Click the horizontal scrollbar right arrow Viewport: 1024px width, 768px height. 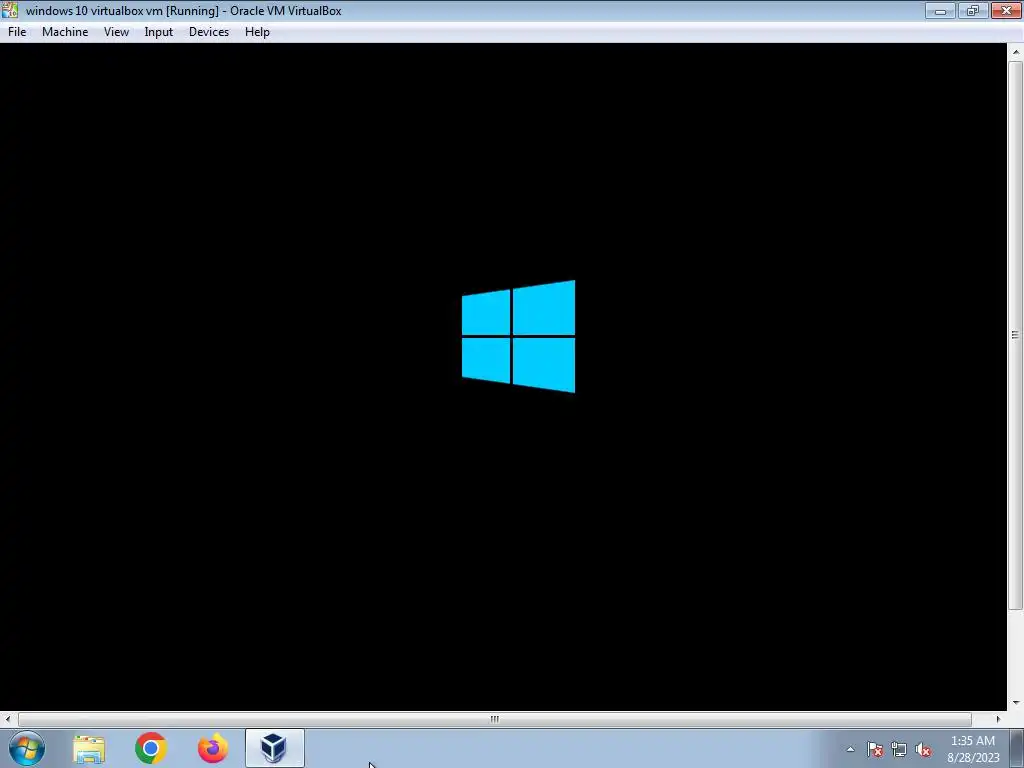[x=998, y=719]
